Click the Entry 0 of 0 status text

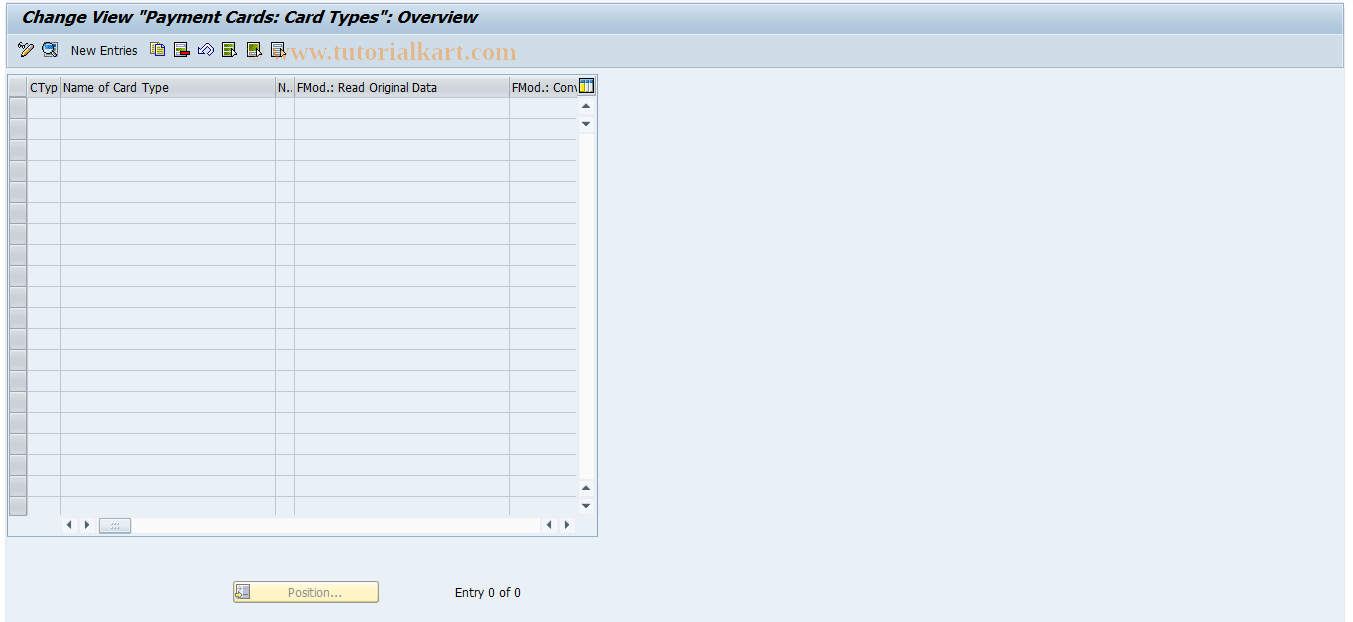coord(488,593)
